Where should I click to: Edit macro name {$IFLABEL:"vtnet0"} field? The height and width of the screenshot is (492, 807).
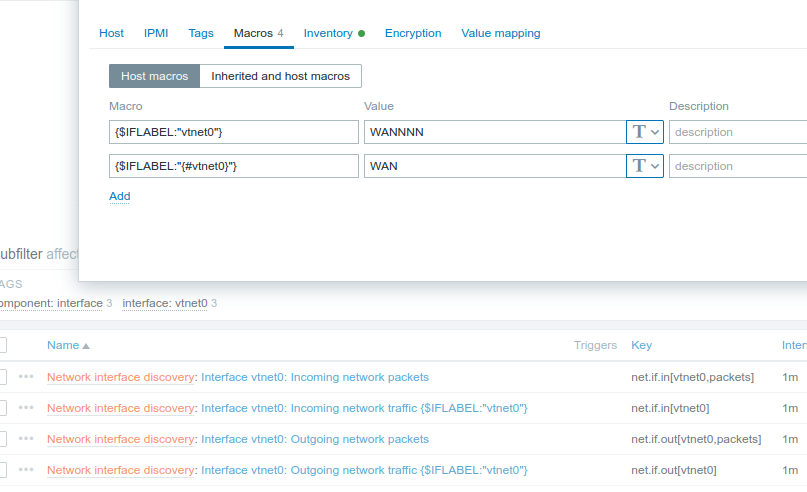234,132
